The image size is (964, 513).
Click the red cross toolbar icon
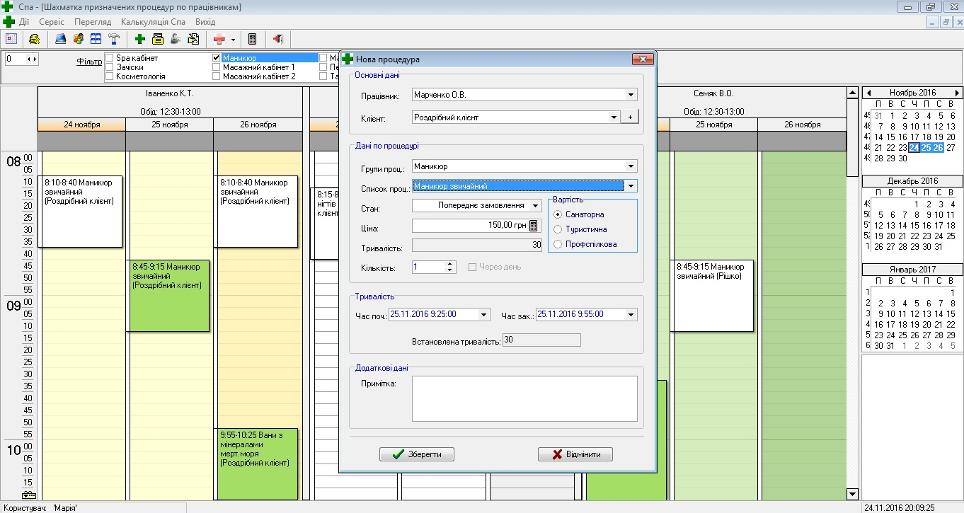[x=219, y=39]
